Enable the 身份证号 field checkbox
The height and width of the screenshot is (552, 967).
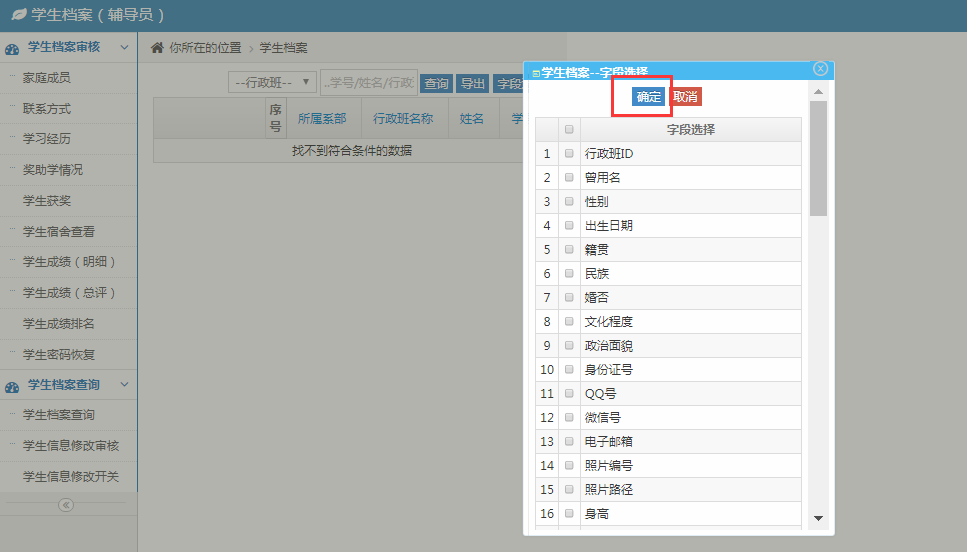click(569, 369)
